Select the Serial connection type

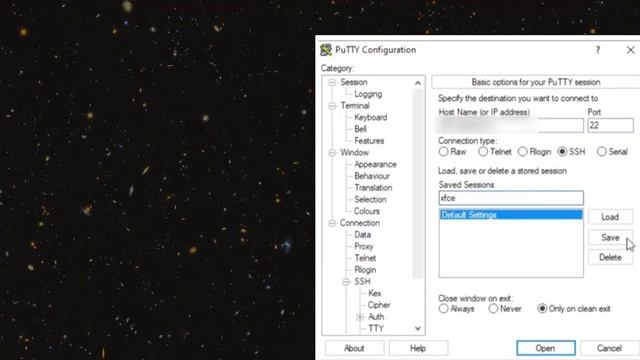tap(602, 152)
